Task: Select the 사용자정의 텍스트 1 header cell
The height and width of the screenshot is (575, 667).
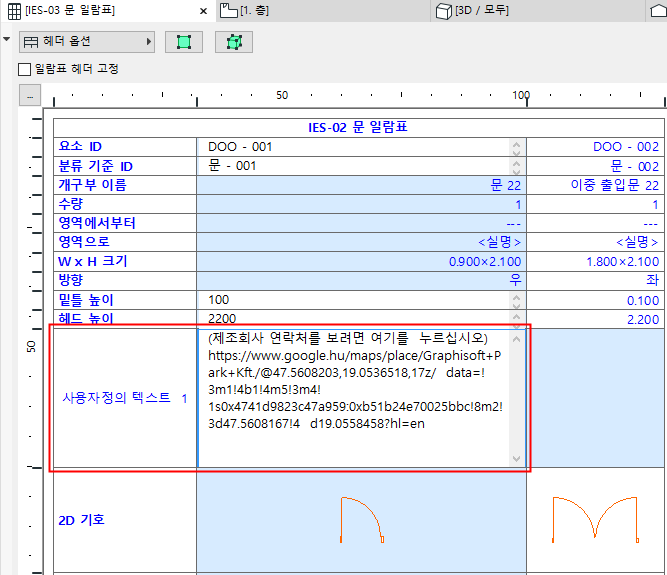Action: tap(125, 398)
